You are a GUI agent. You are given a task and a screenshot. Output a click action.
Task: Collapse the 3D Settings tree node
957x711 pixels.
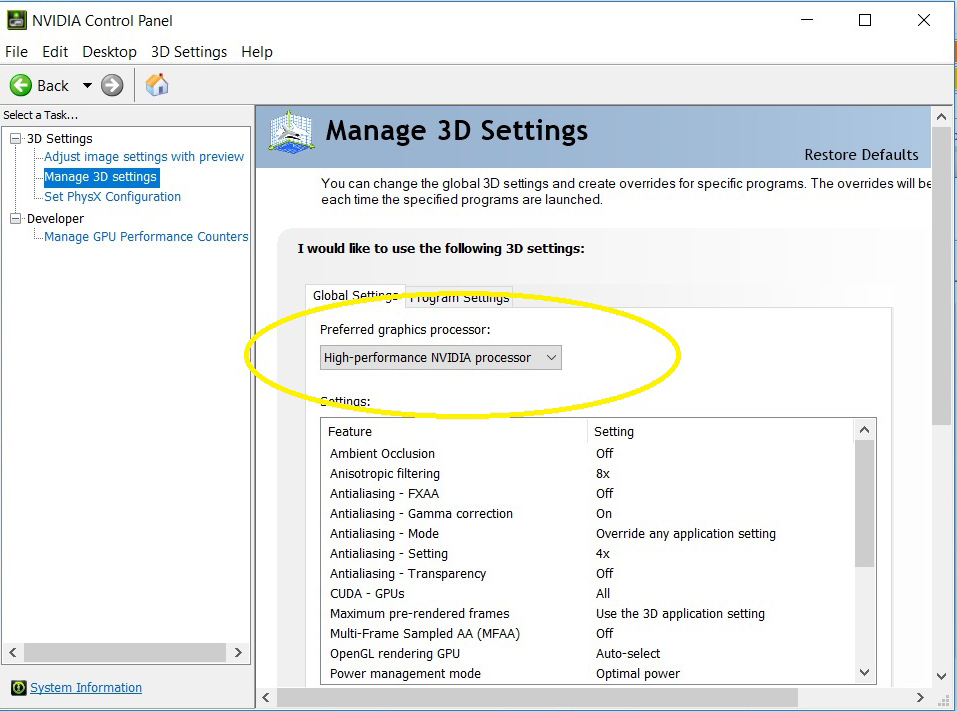coord(15,139)
